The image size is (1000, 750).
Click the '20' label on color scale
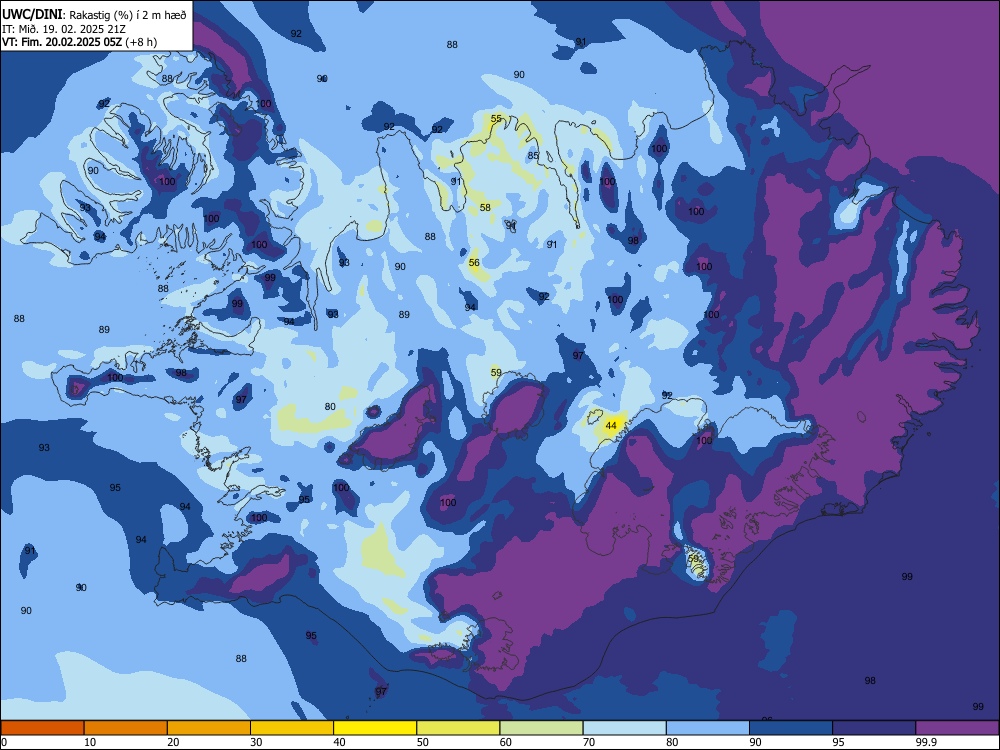coord(173,742)
